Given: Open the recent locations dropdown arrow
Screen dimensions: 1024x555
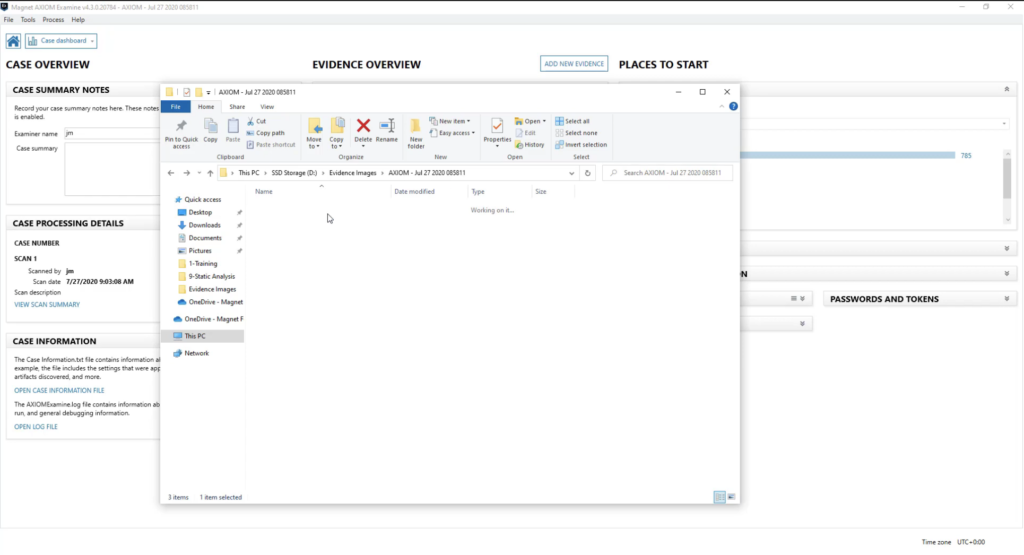Looking at the screenshot, I should tap(199, 173).
